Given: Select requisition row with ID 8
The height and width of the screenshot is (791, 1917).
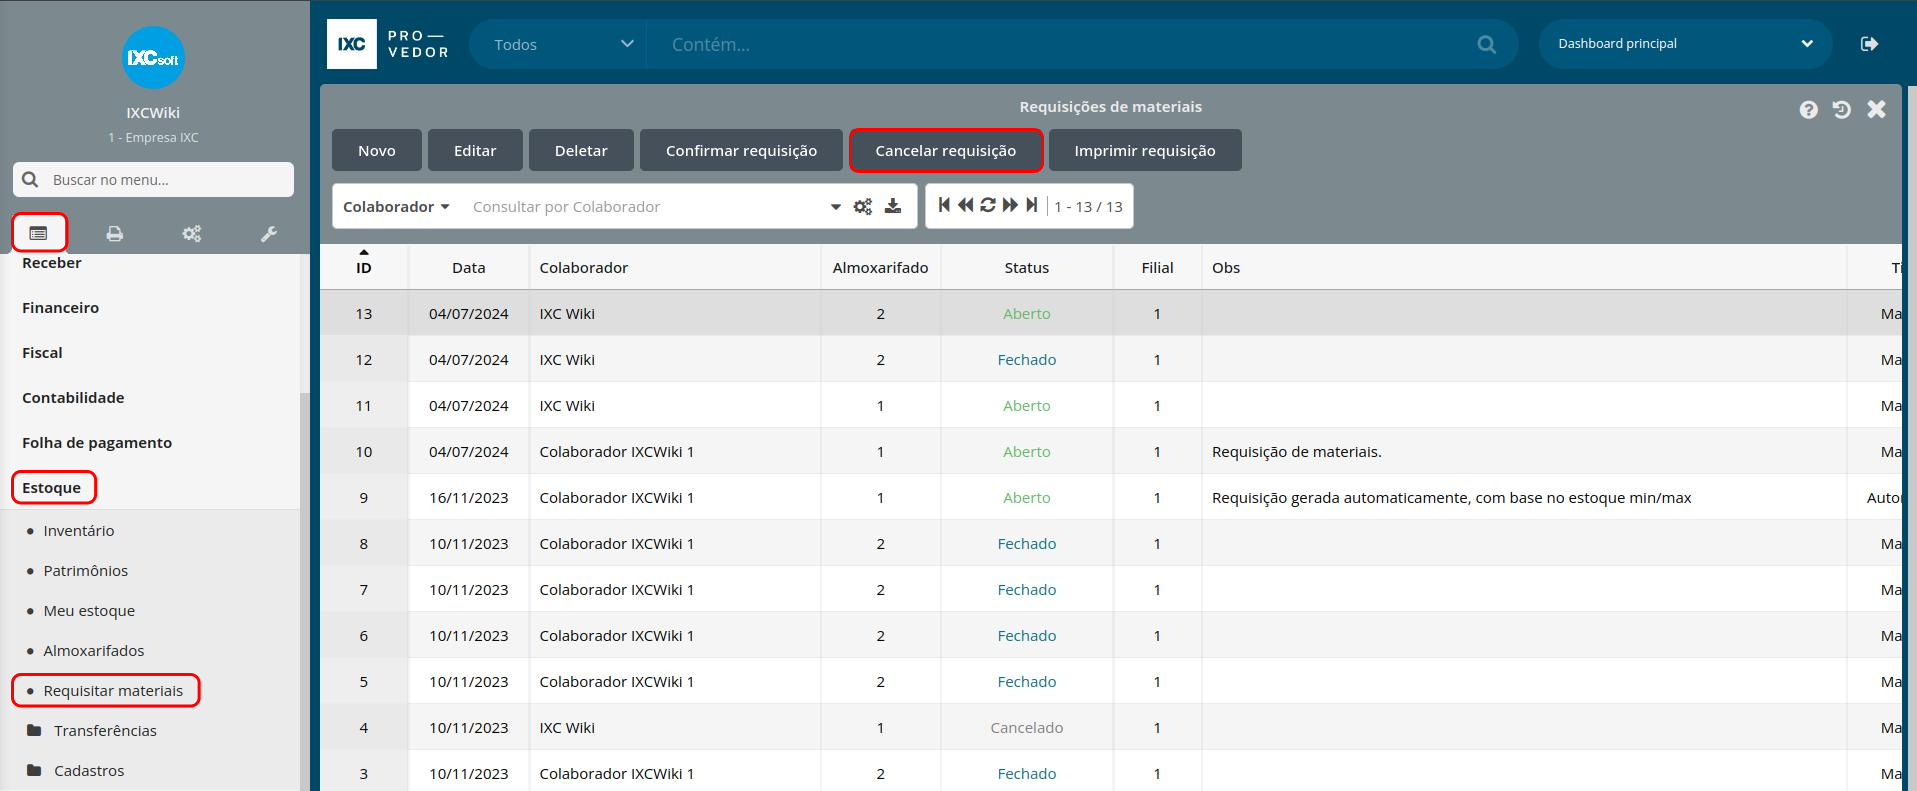Looking at the screenshot, I should tap(1111, 543).
